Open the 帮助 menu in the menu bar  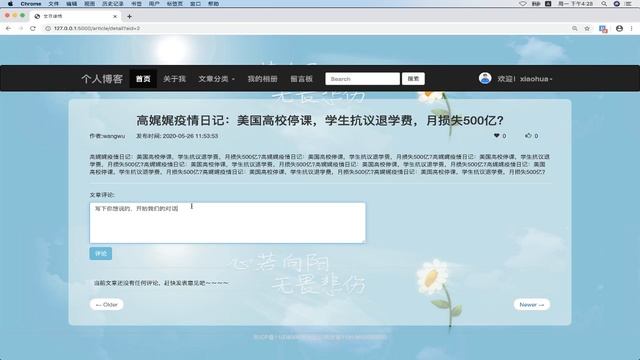pos(213,4)
